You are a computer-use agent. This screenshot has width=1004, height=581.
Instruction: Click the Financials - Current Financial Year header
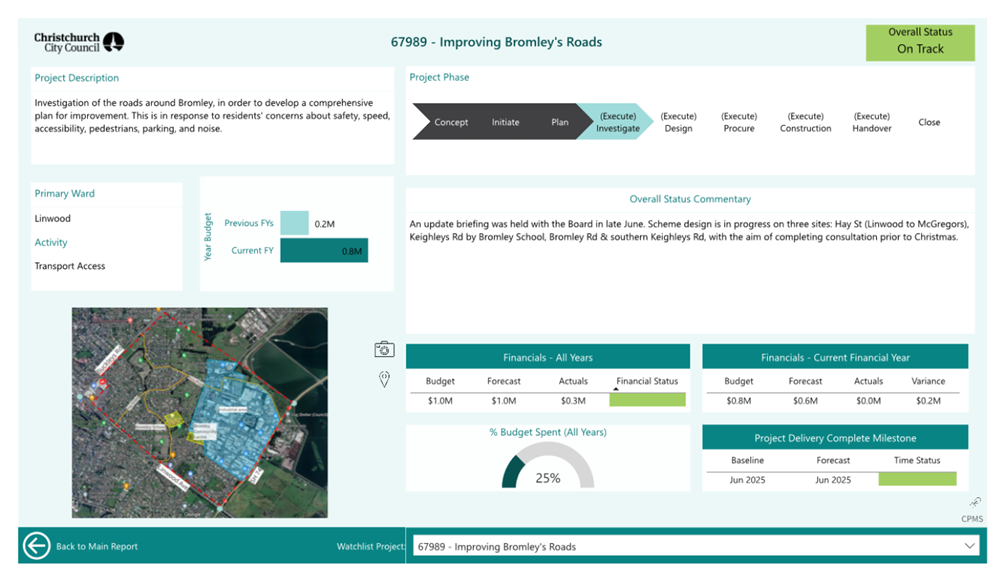click(x=835, y=357)
